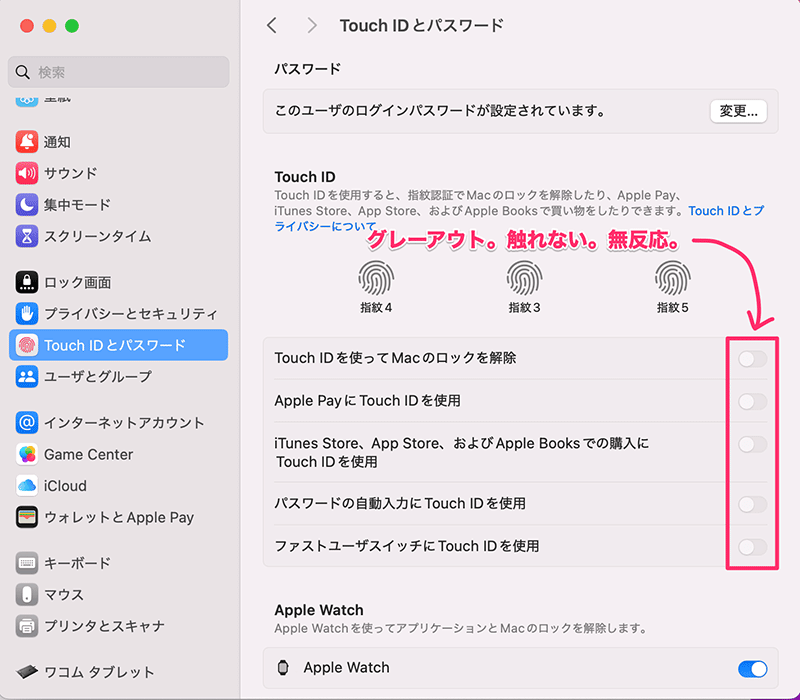
Task: Turn off the Apple Watch unlock switch
Action: click(x=752, y=669)
